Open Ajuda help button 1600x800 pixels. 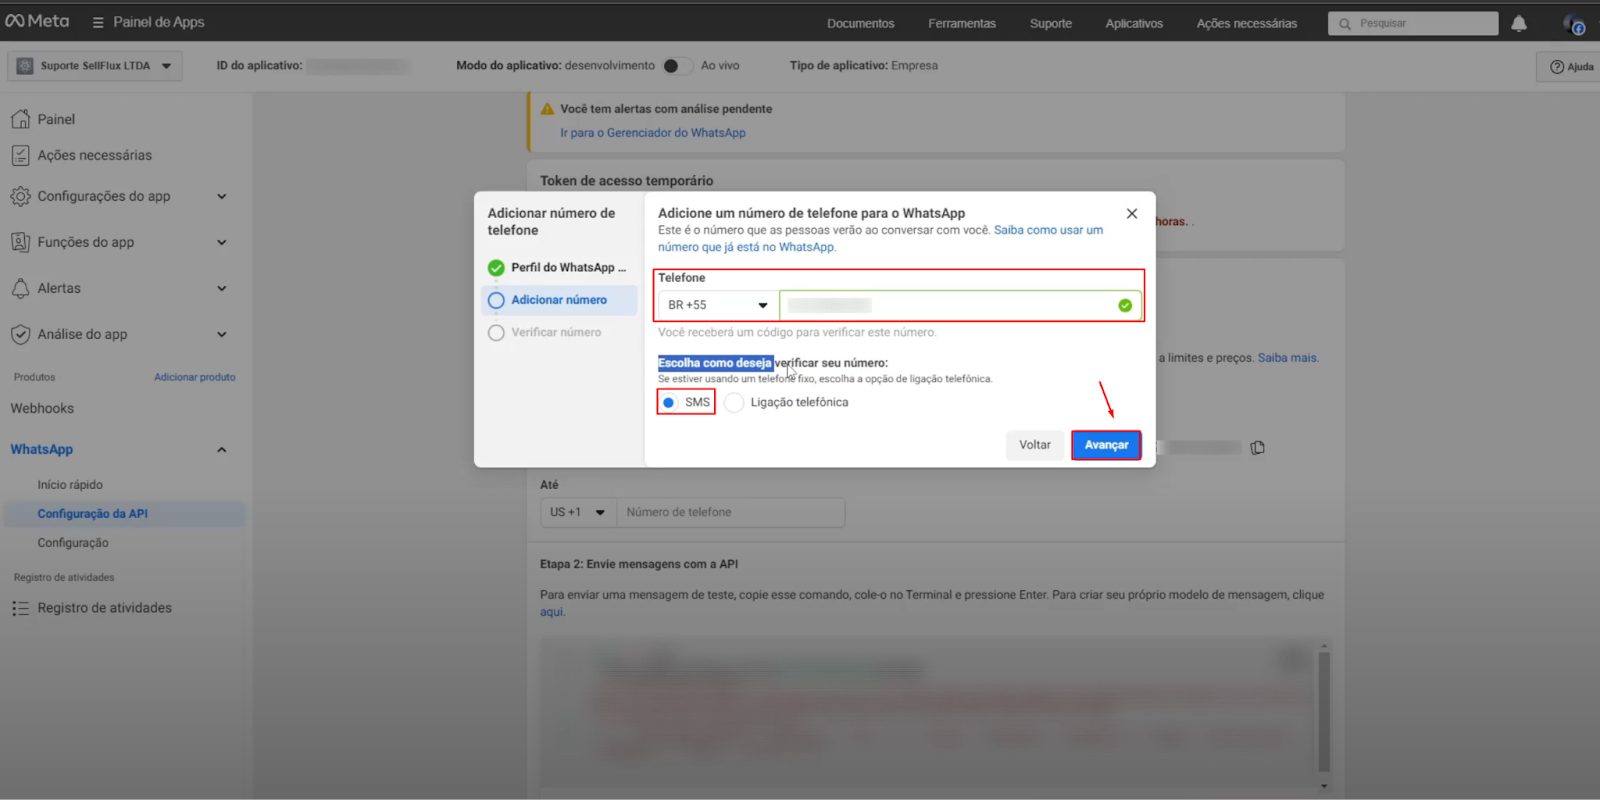tap(1571, 66)
